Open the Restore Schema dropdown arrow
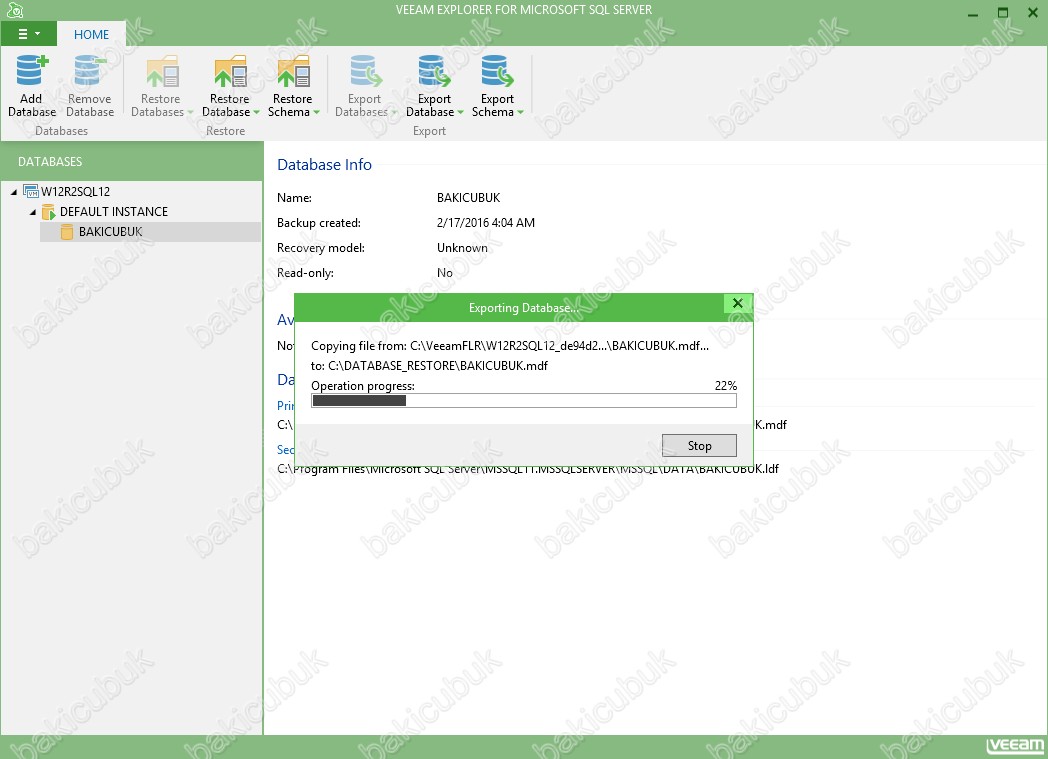 [316, 112]
